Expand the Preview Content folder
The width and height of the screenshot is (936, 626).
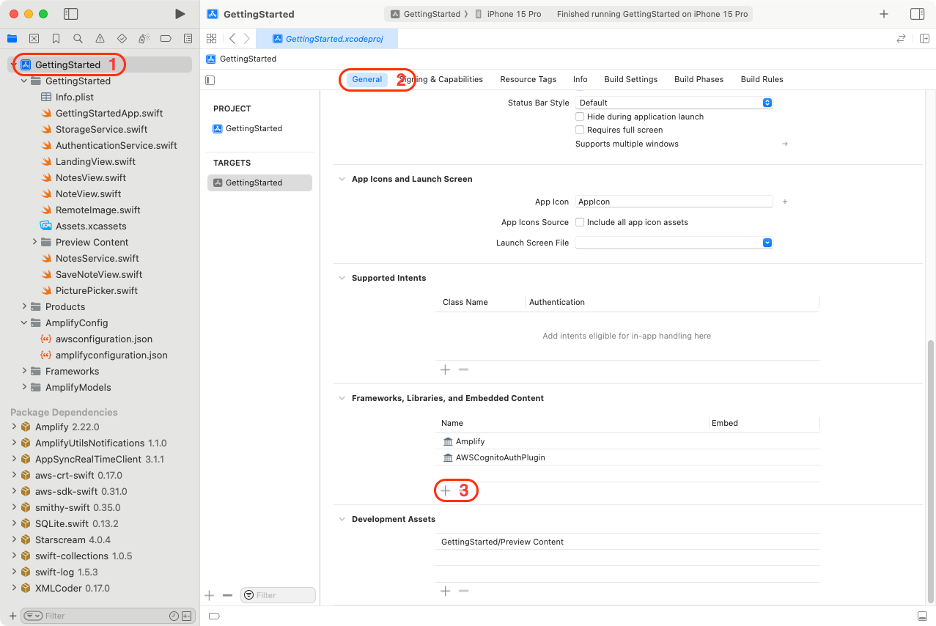[x=35, y=242]
